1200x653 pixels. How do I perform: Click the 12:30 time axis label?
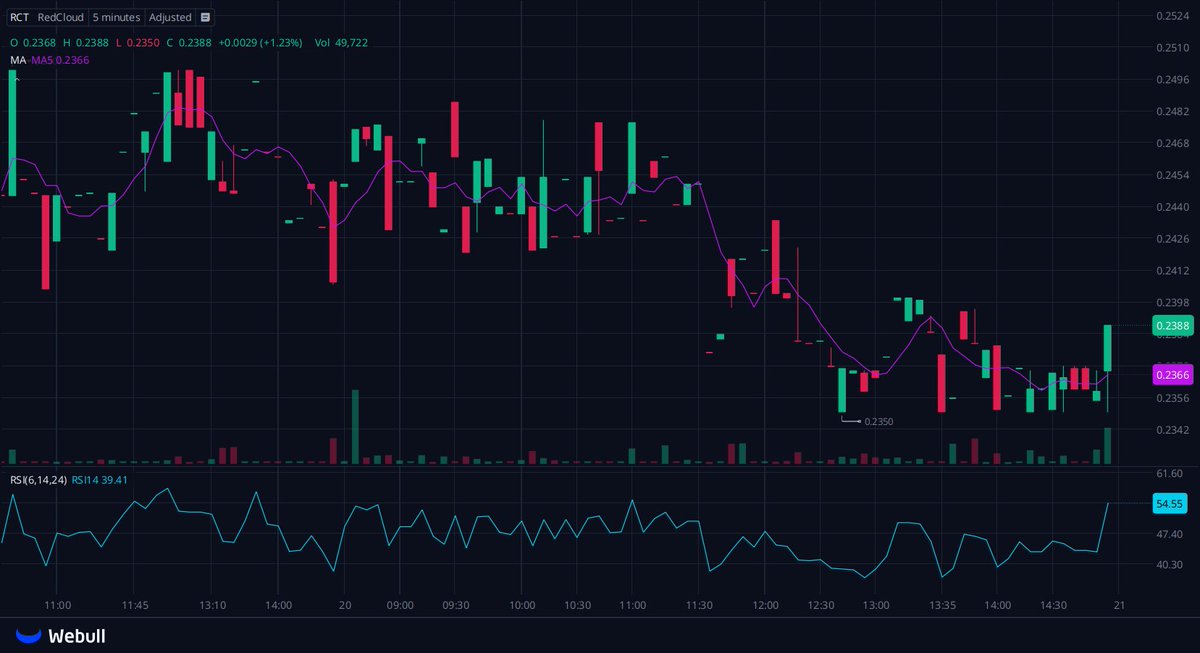821,606
